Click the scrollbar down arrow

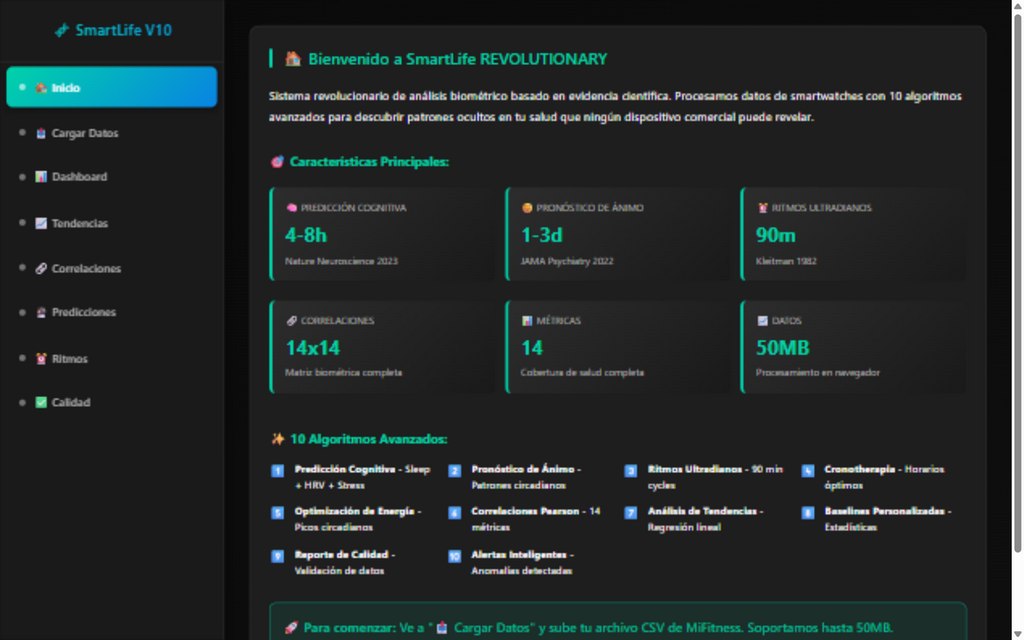click(x=1017, y=634)
